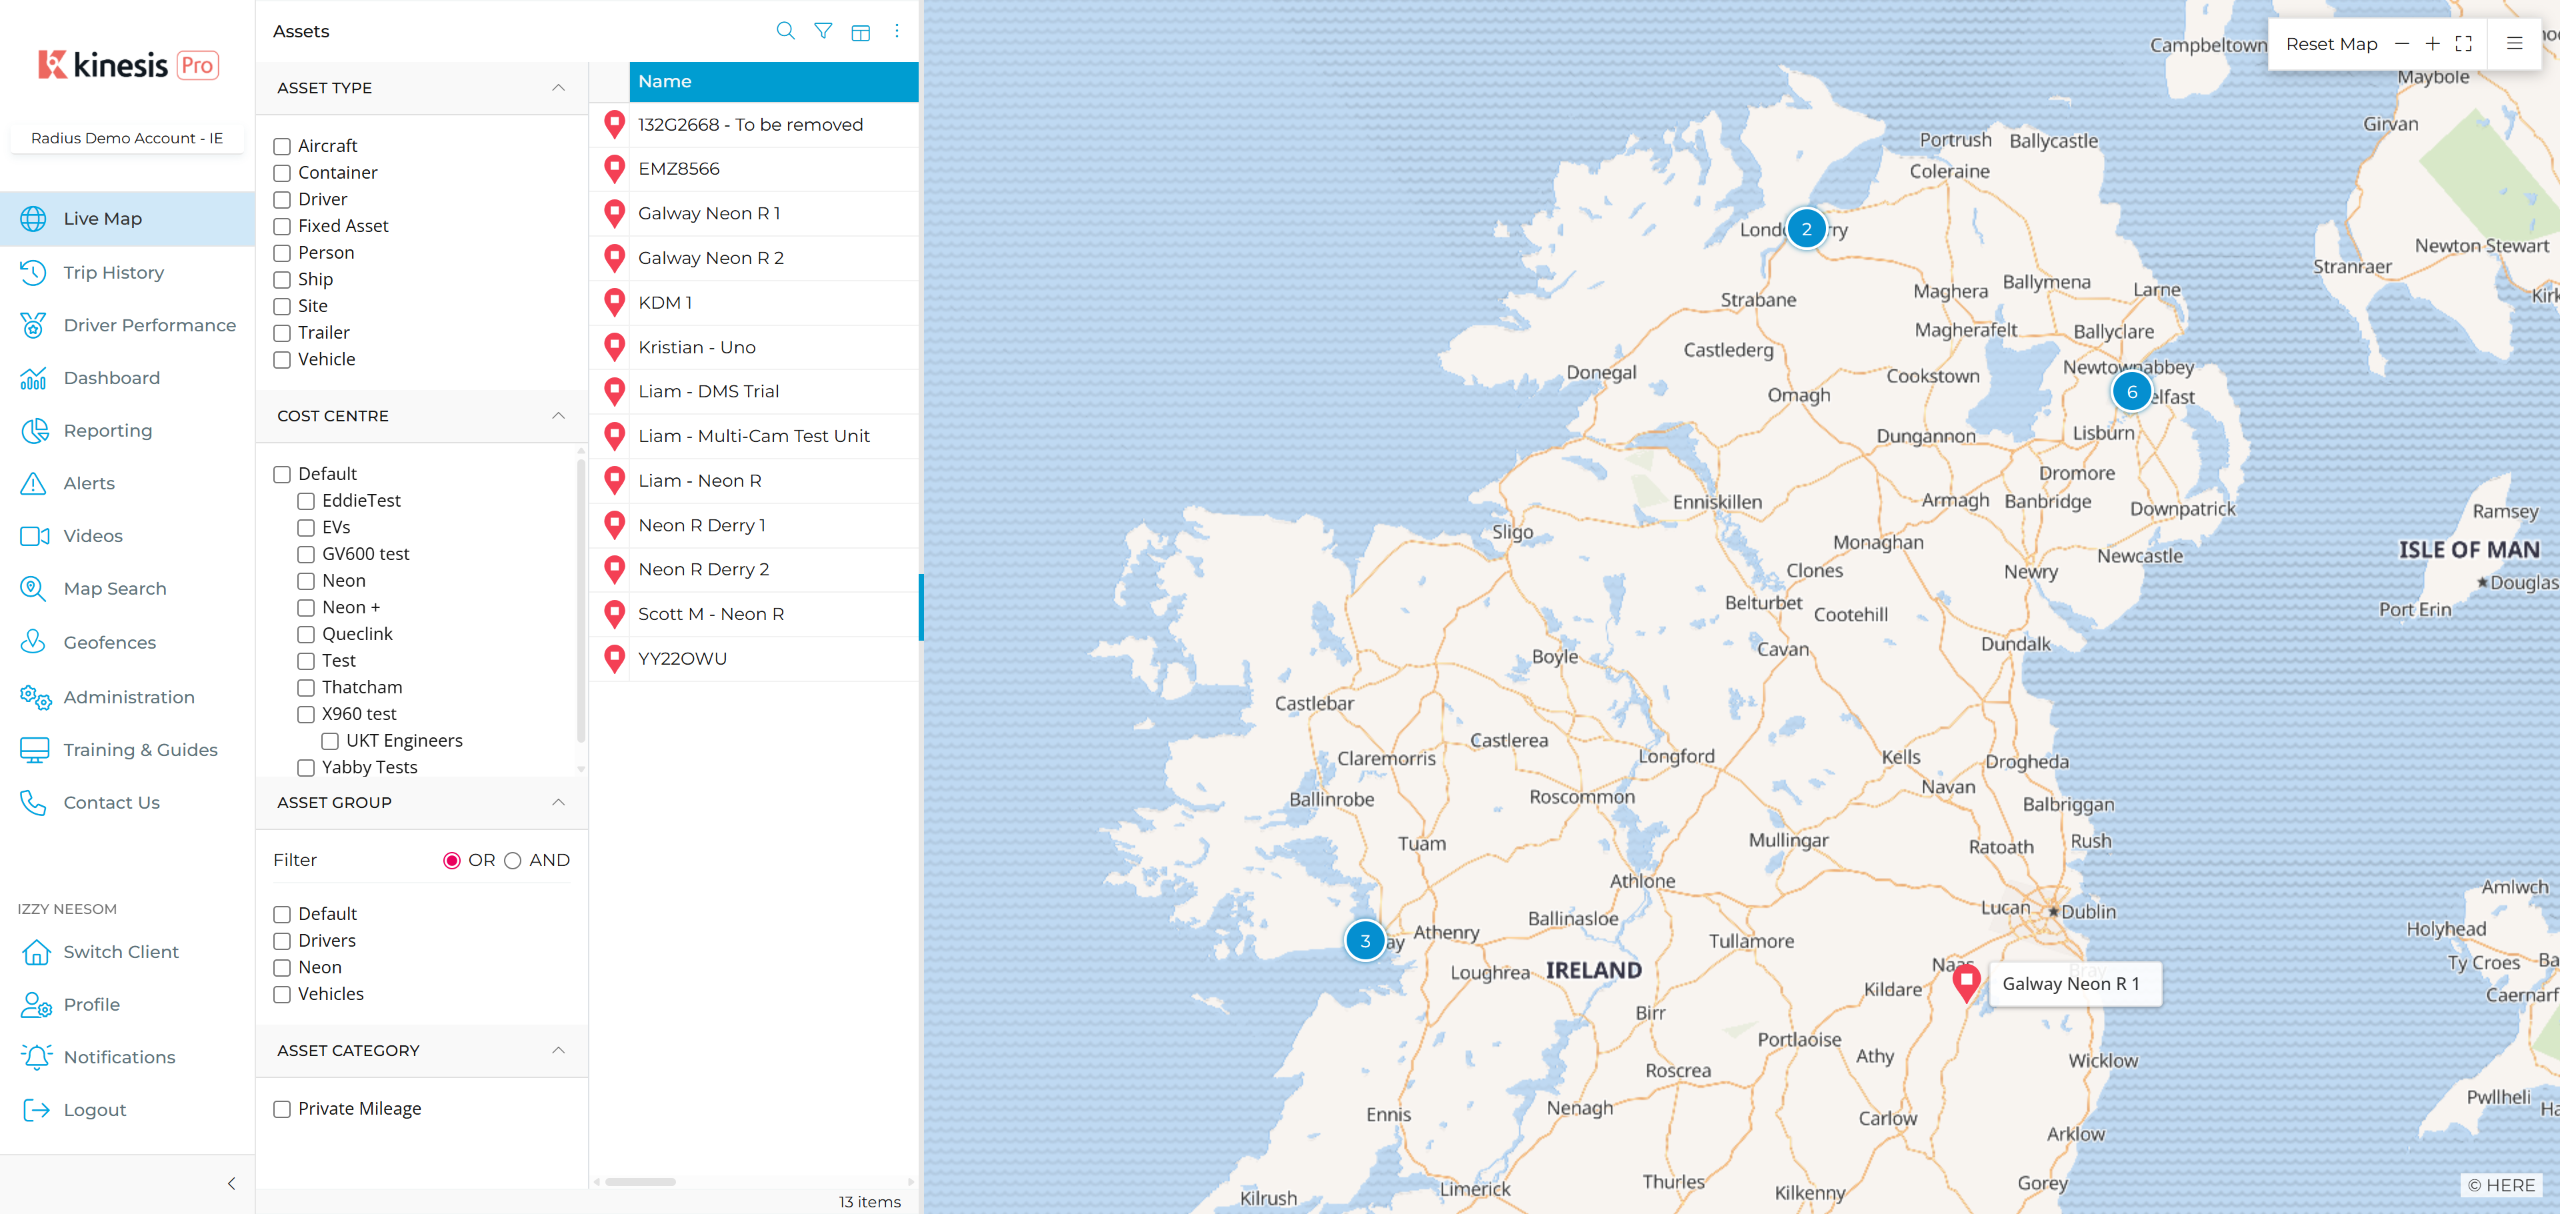The width and height of the screenshot is (2560, 1214).
Task: Click the map fullscreen icon
Action: click(2464, 44)
